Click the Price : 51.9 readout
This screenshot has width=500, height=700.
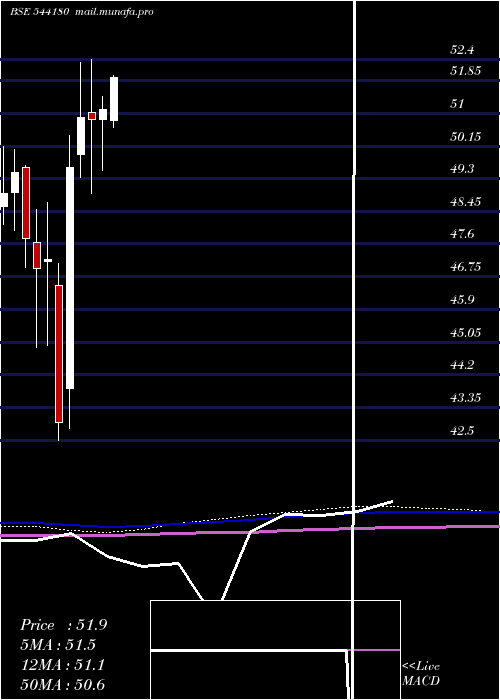pos(63,625)
